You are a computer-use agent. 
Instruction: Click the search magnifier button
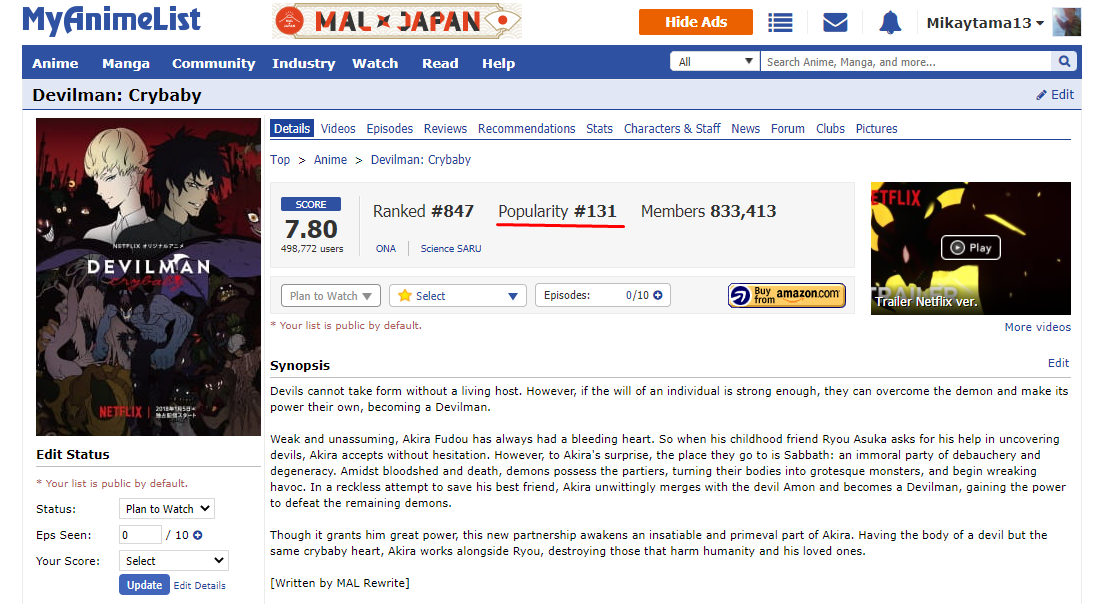(1065, 62)
